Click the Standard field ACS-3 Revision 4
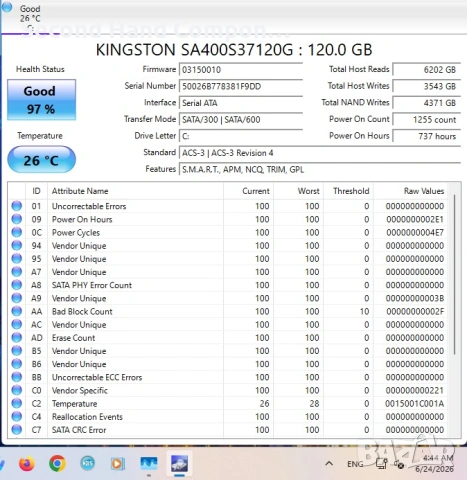 (320, 153)
